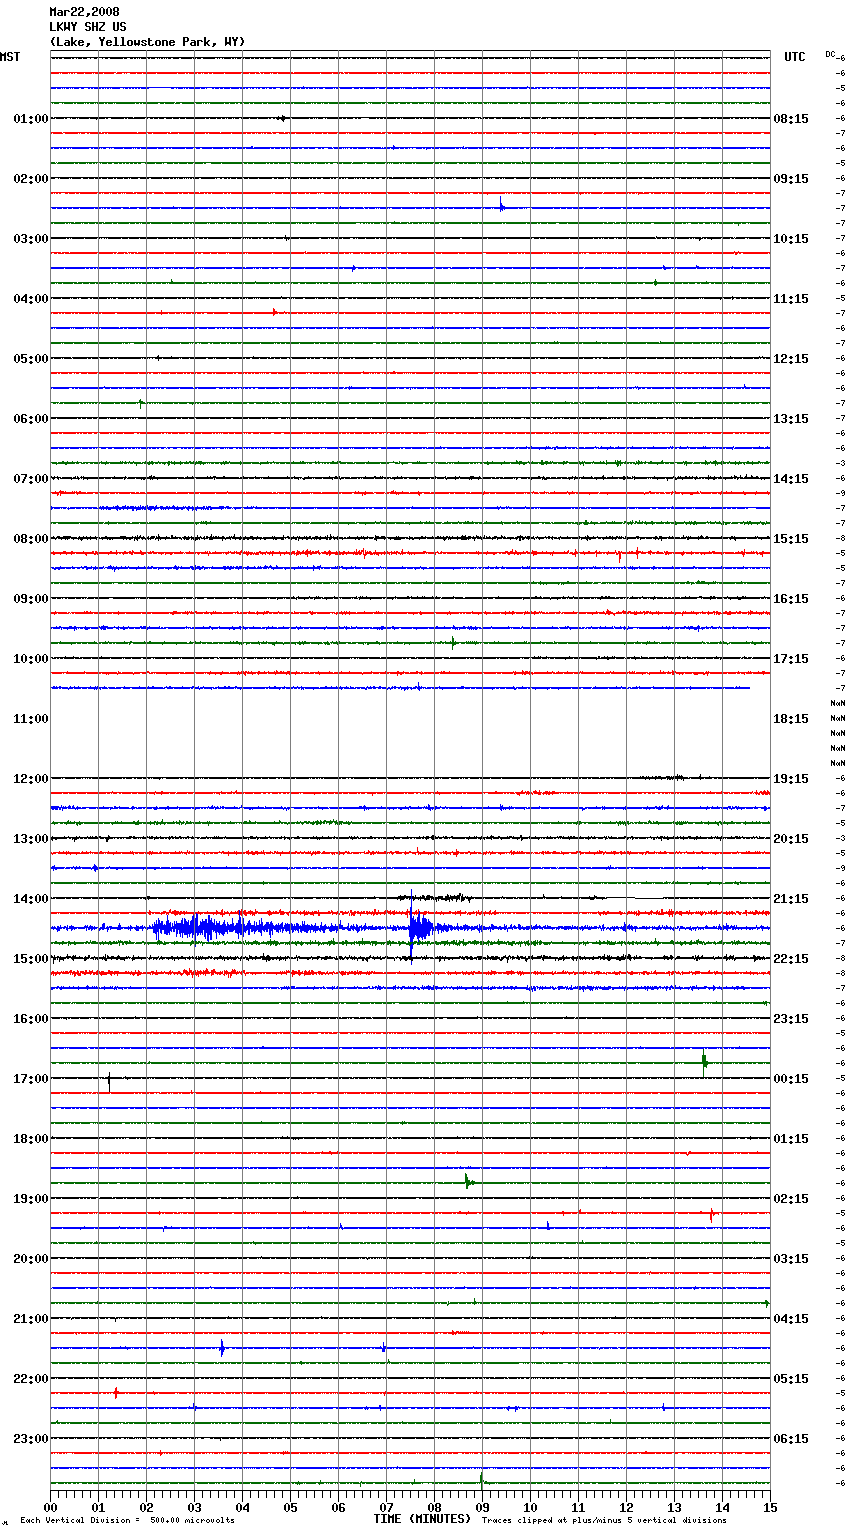Click minute tick label 10 on bottom axis
850x1534 pixels.
tap(530, 1507)
